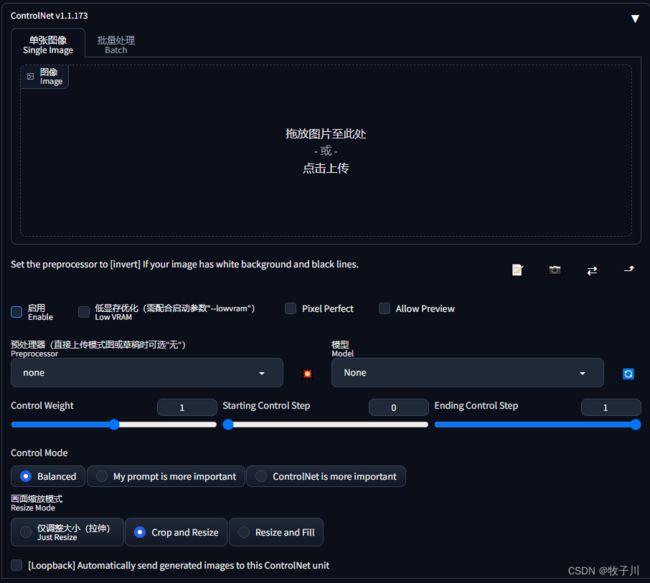This screenshot has width=650, height=583.
Task: Click the run preprocessor explosion icon
Action: tap(307, 374)
